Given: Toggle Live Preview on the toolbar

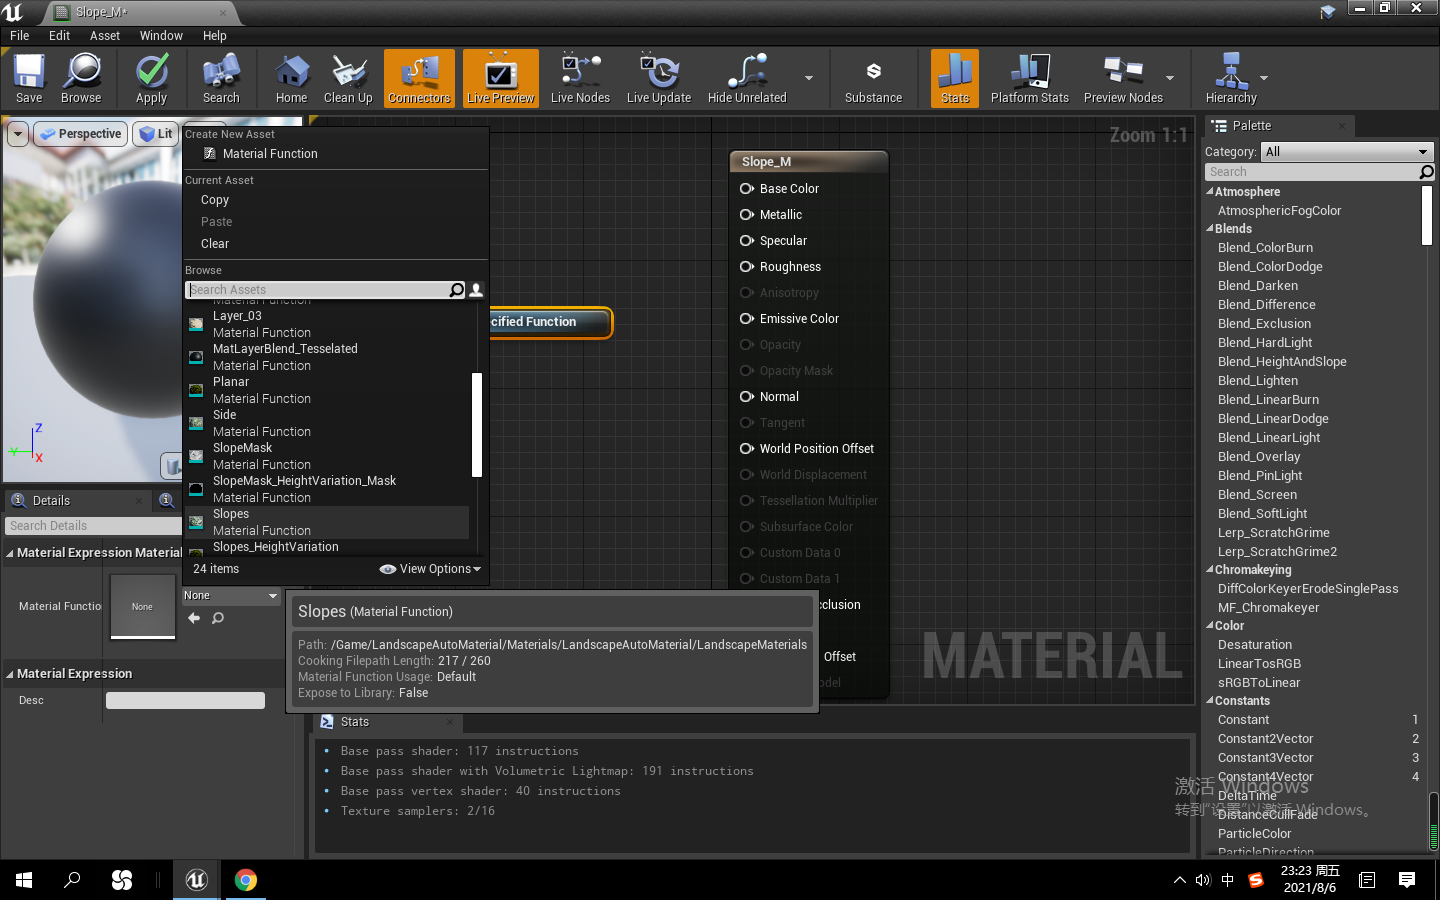Looking at the screenshot, I should coord(500,78).
